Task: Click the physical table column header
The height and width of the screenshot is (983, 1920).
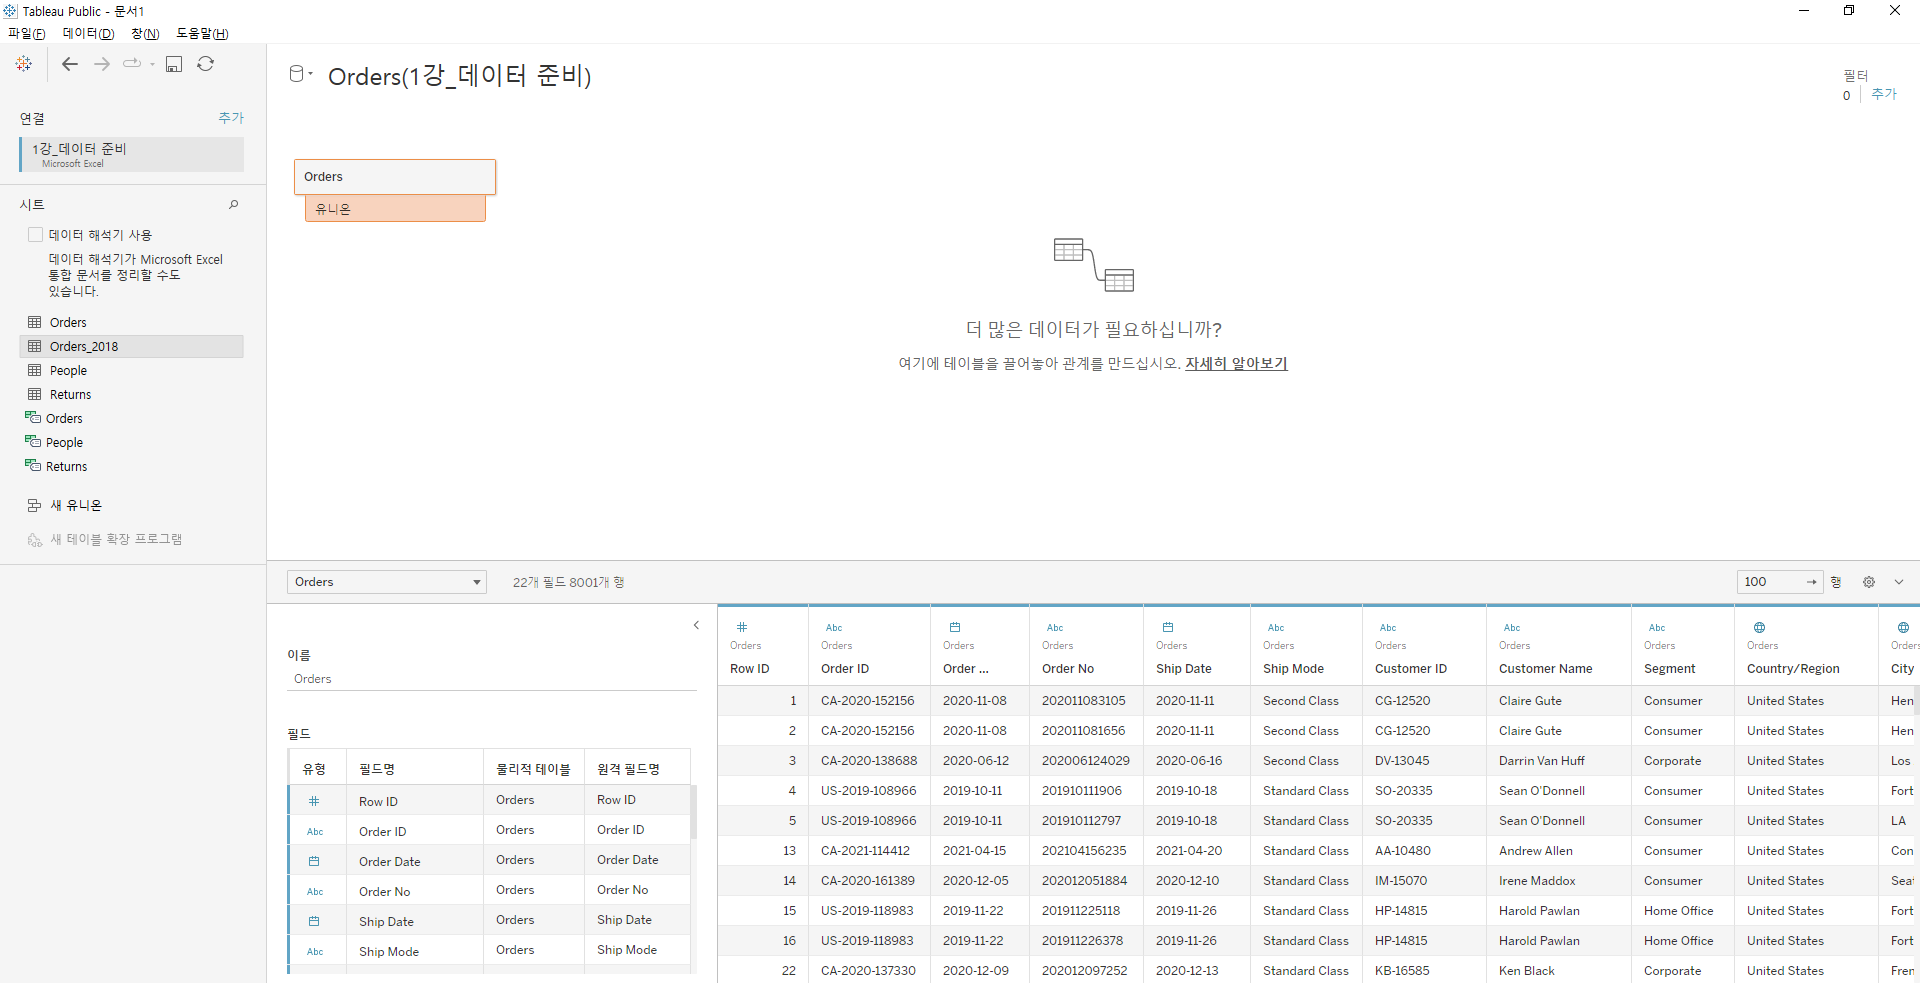Action: pos(533,769)
